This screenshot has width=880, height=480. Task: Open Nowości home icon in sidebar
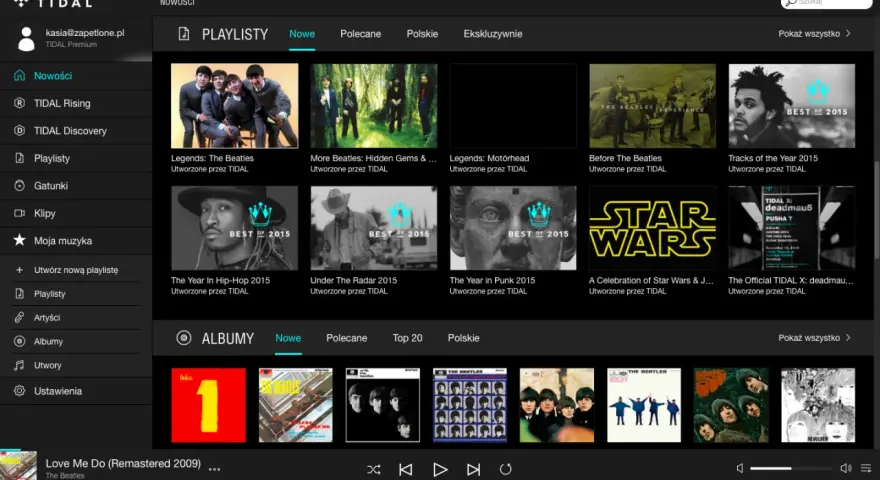pos(19,75)
